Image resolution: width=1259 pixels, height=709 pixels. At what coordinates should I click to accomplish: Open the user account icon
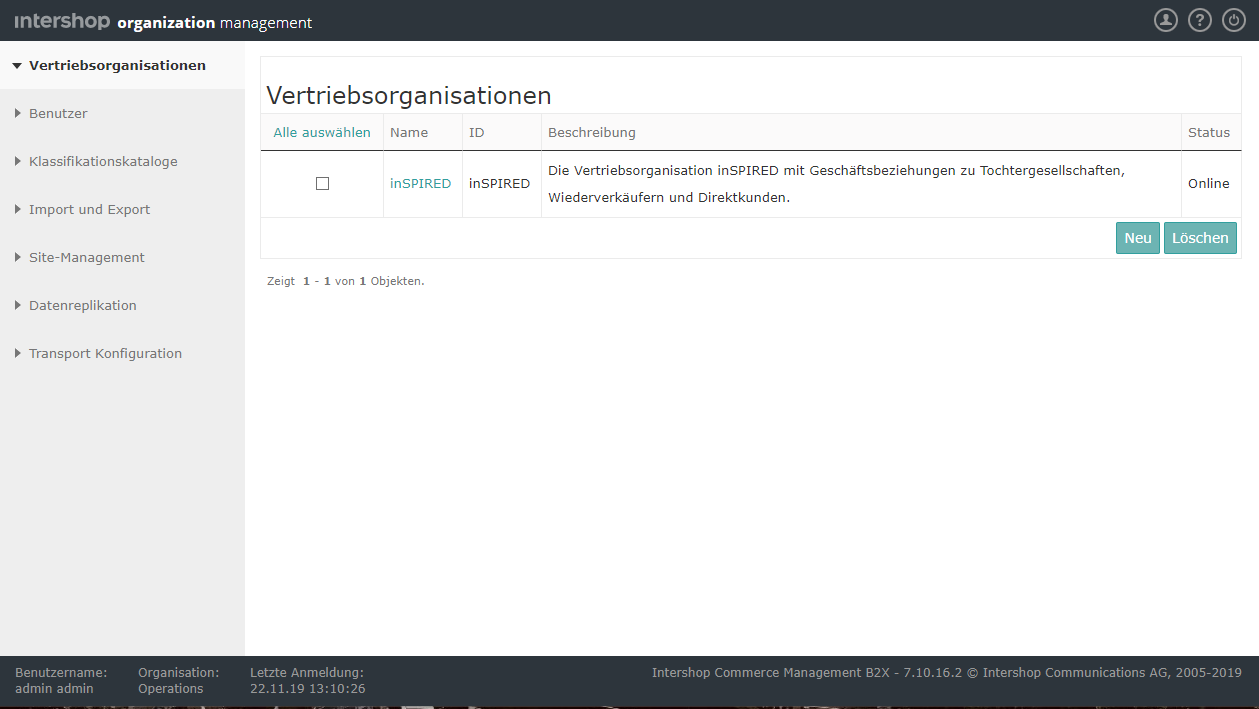coord(1165,19)
